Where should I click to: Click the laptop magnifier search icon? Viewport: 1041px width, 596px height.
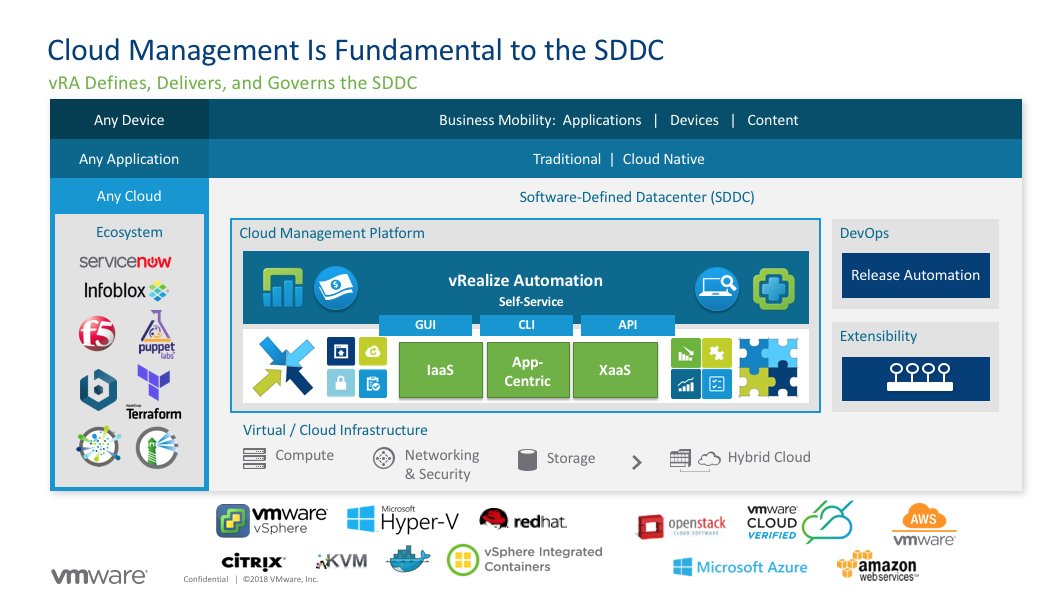[x=716, y=288]
